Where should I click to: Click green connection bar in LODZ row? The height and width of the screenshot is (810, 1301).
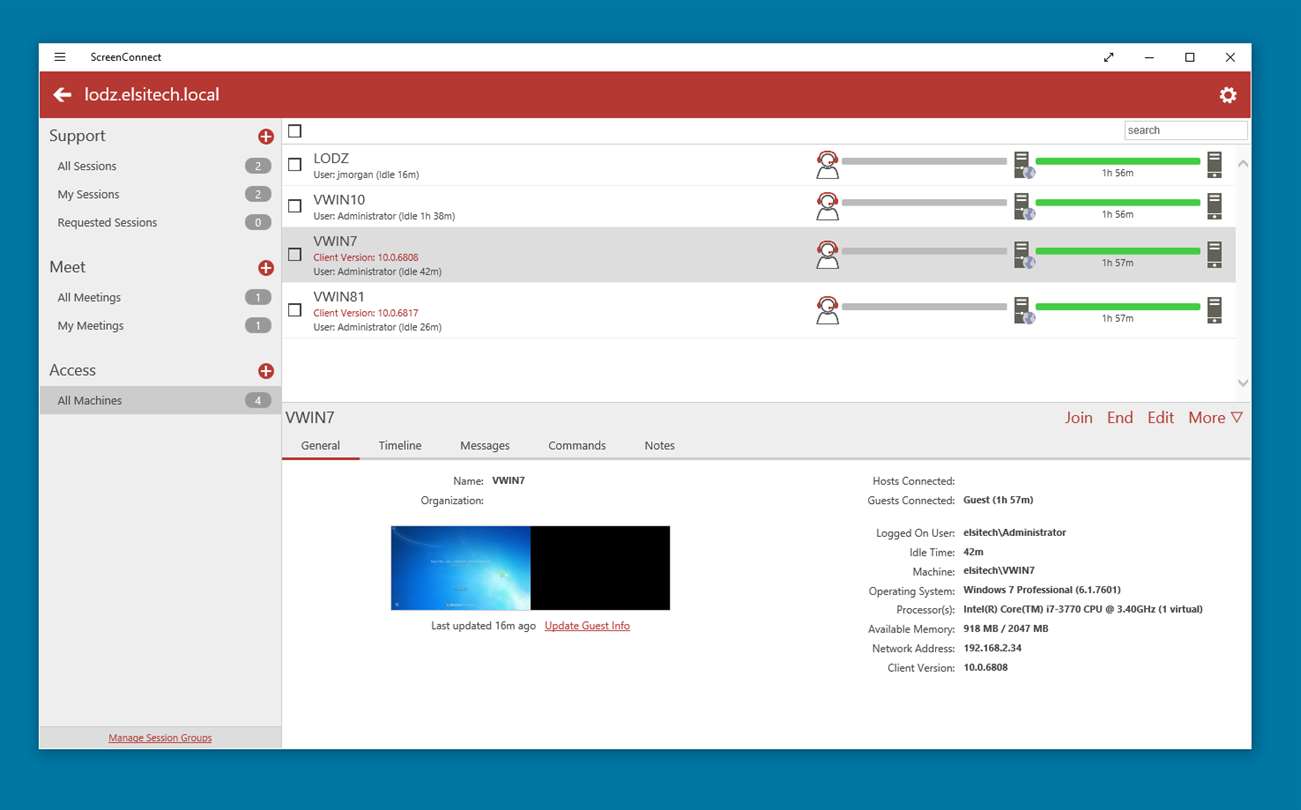(x=1118, y=161)
